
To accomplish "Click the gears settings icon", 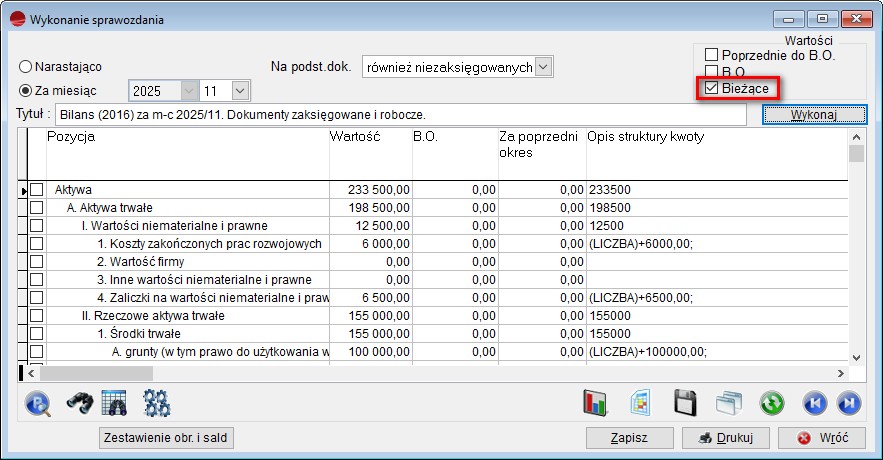I will click(x=157, y=402).
